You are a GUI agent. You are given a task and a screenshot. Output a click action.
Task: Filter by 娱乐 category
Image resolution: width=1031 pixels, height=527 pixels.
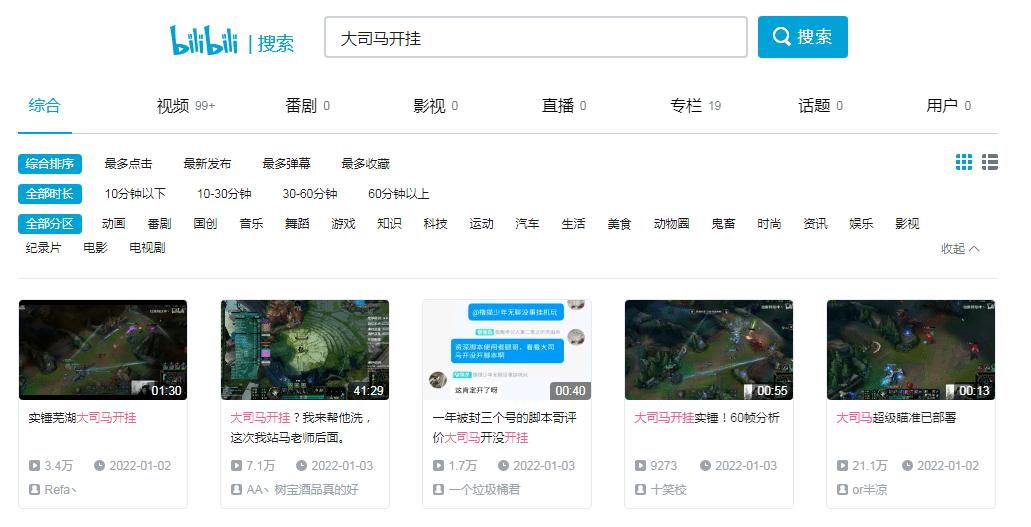[x=861, y=224]
